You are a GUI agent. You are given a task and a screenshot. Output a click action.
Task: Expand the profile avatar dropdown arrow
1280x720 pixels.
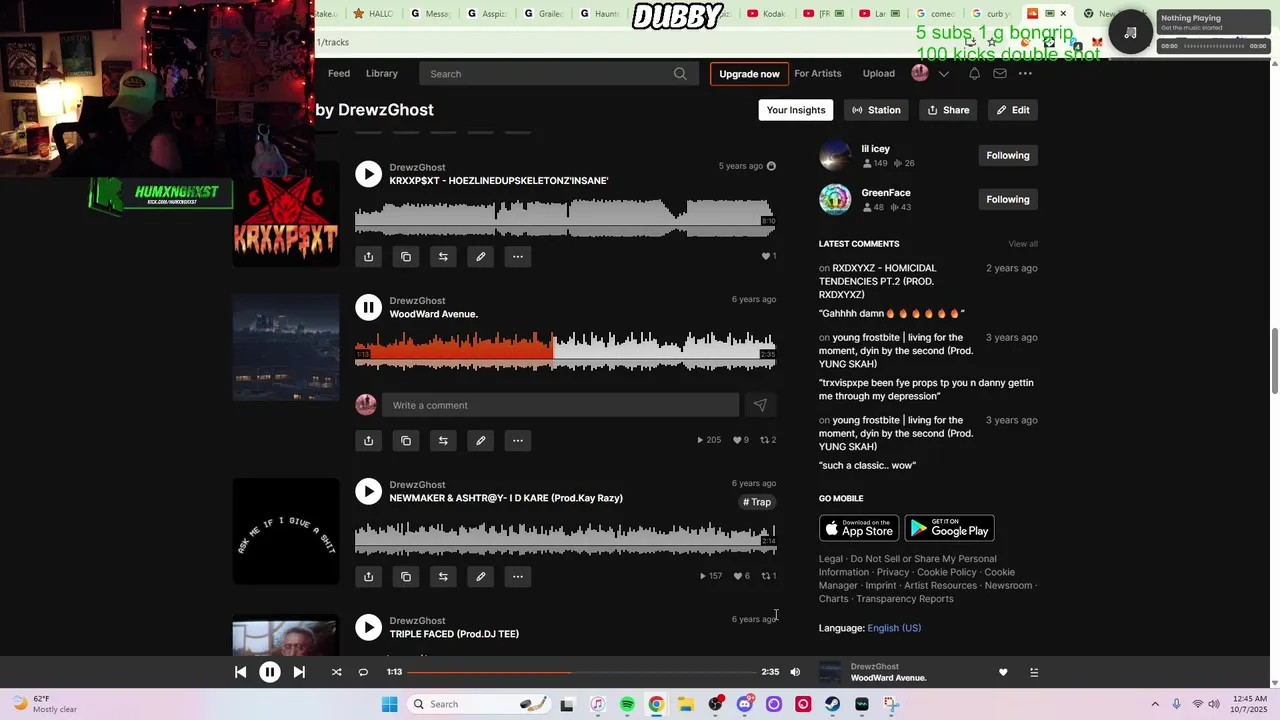click(943, 74)
